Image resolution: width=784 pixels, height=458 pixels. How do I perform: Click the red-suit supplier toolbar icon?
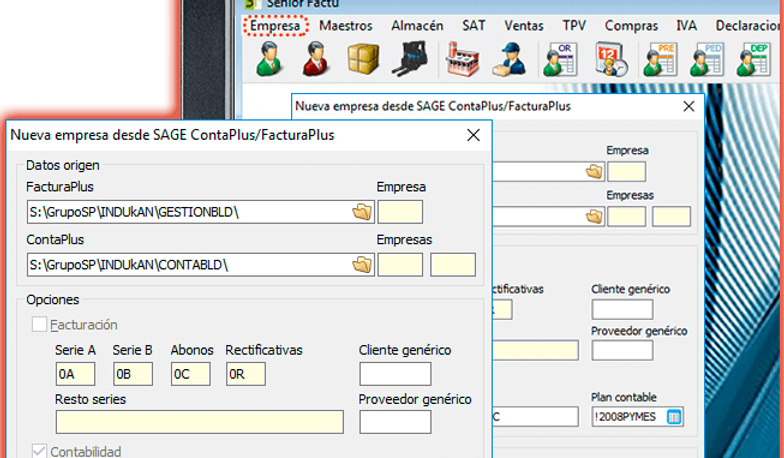tap(316, 59)
